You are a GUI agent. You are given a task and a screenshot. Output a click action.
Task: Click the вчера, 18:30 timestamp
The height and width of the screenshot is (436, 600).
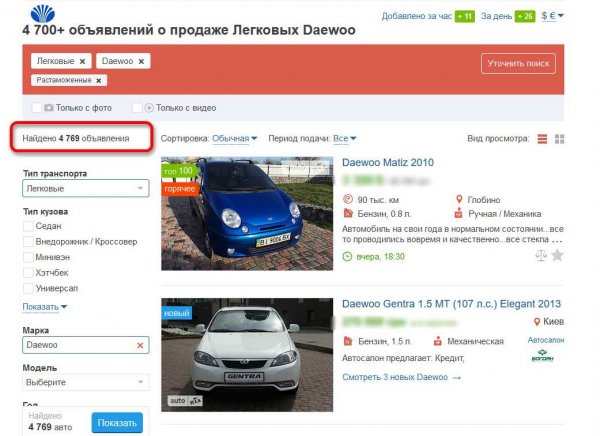(x=380, y=256)
